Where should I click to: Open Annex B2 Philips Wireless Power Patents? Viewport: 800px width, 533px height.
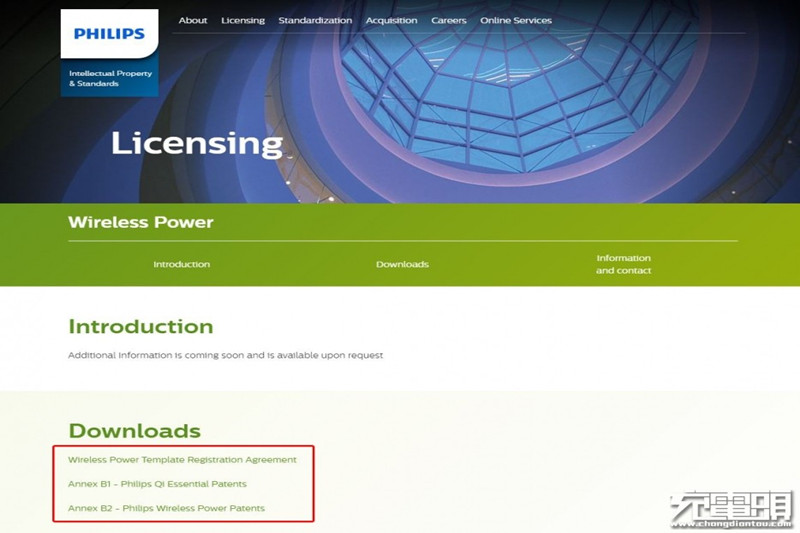coord(166,509)
